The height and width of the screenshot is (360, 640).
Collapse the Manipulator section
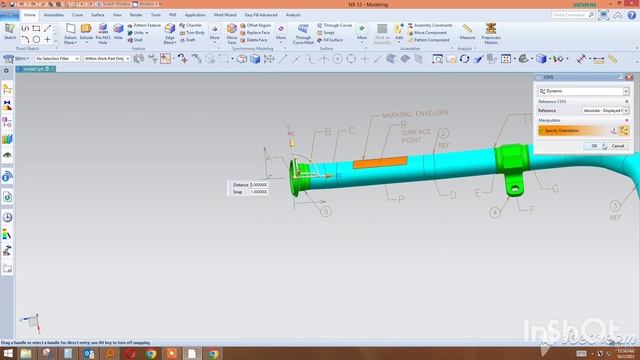[x=627, y=120]
